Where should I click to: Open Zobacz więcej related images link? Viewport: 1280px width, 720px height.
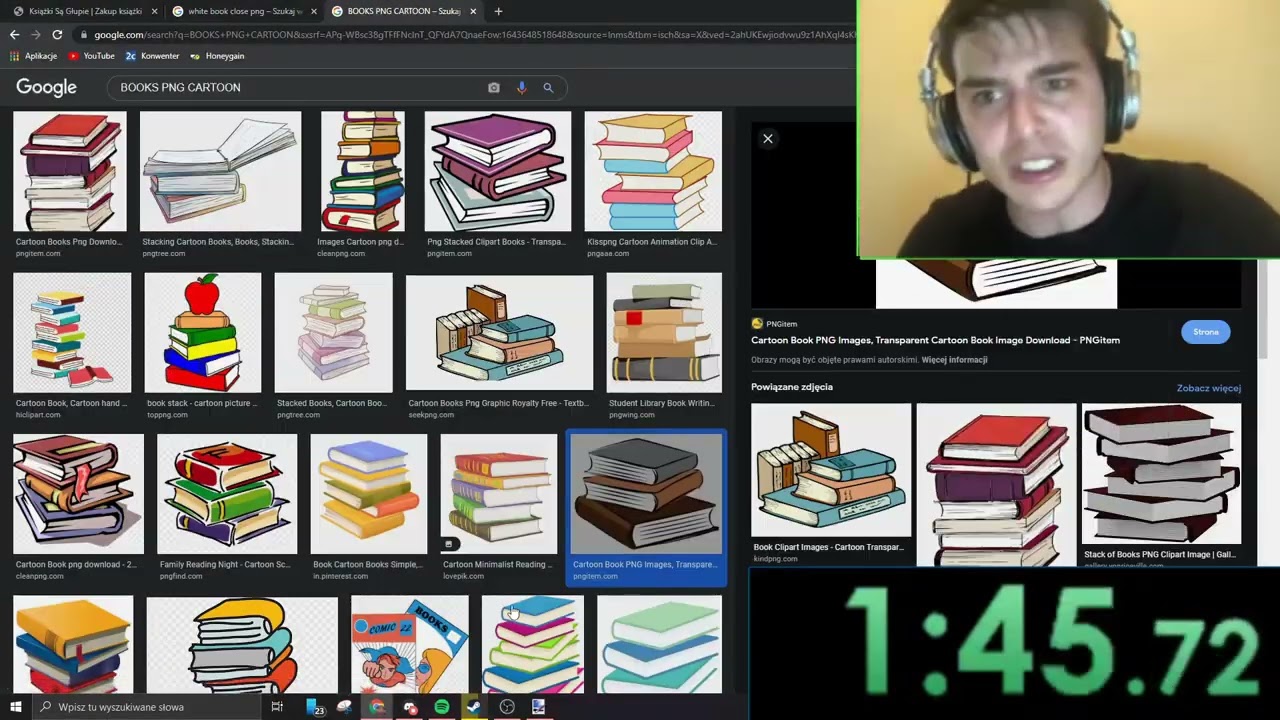pyautogui.click(x=1208, y=388)
